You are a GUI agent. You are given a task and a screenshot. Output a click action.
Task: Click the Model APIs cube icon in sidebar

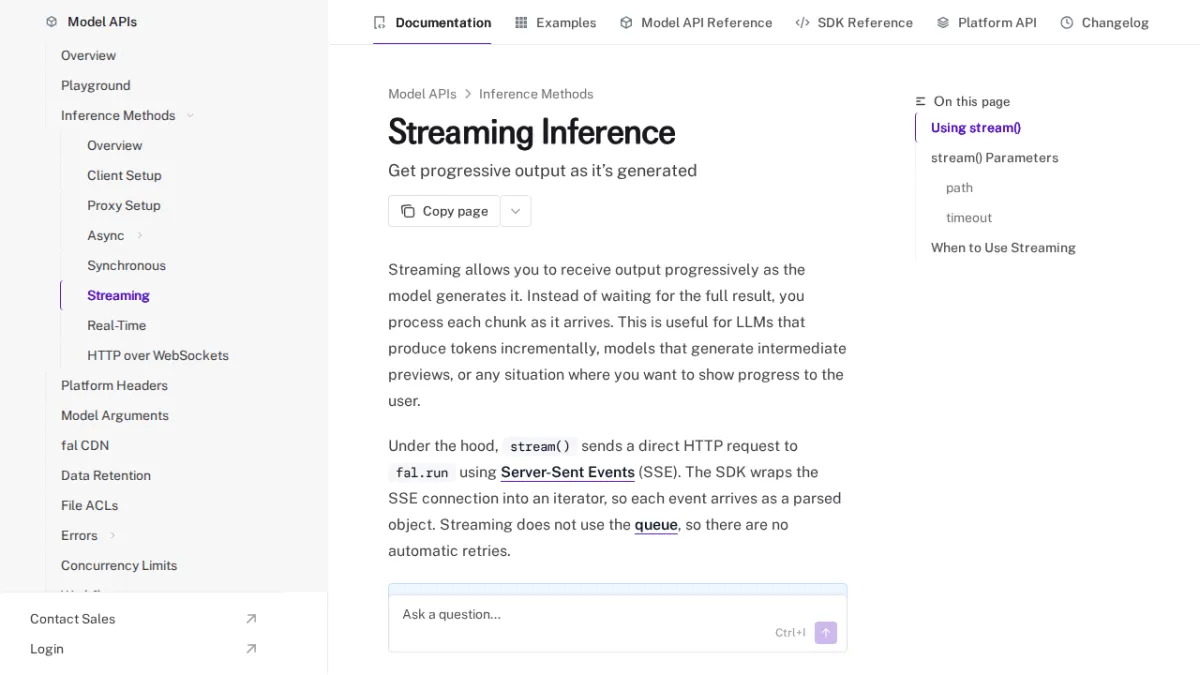[52, 22]
